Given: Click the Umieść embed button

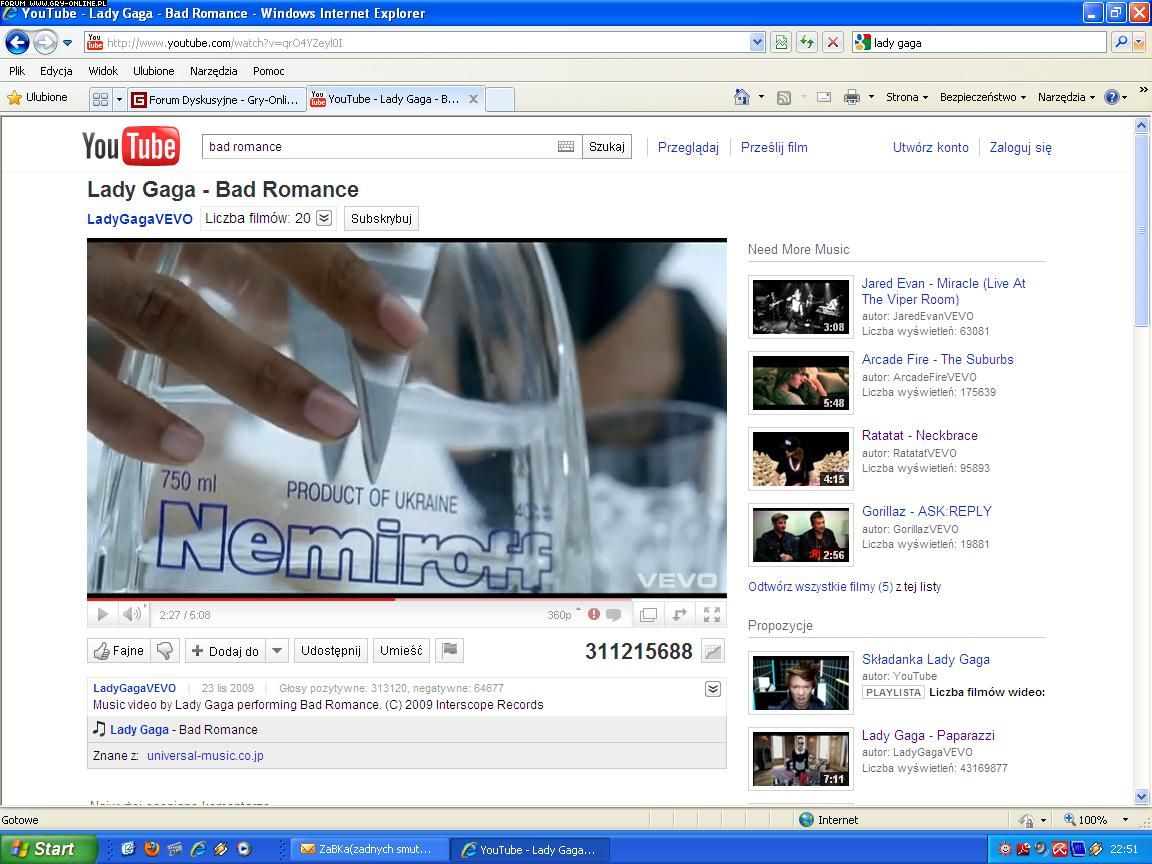Looking at the screenshot, I should [401, 651].
